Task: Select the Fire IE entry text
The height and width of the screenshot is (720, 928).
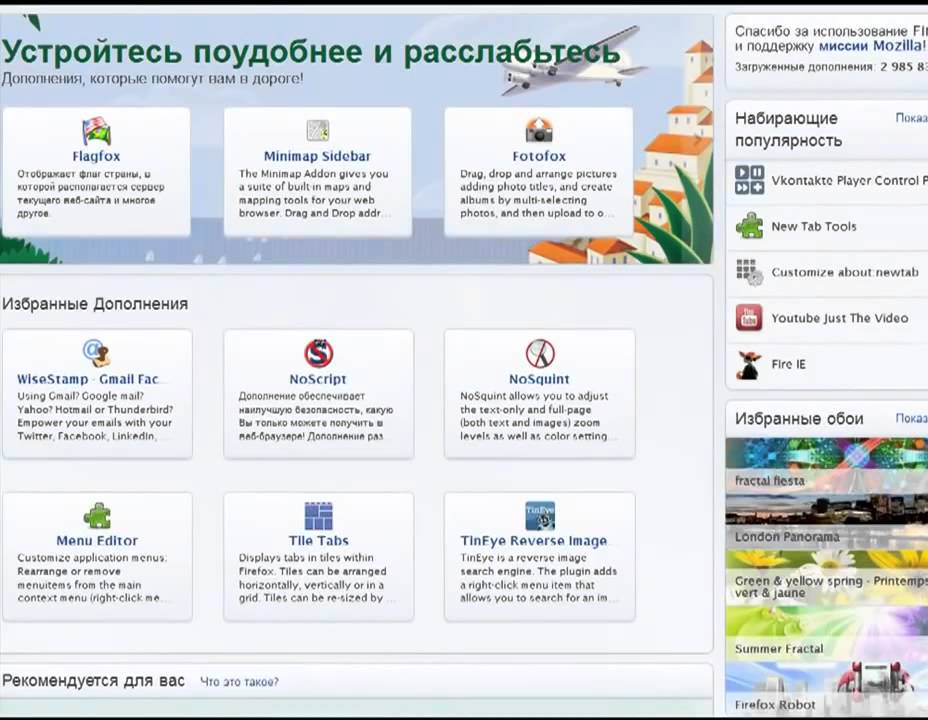Action: pyautogui.click(x=788, y=364)
